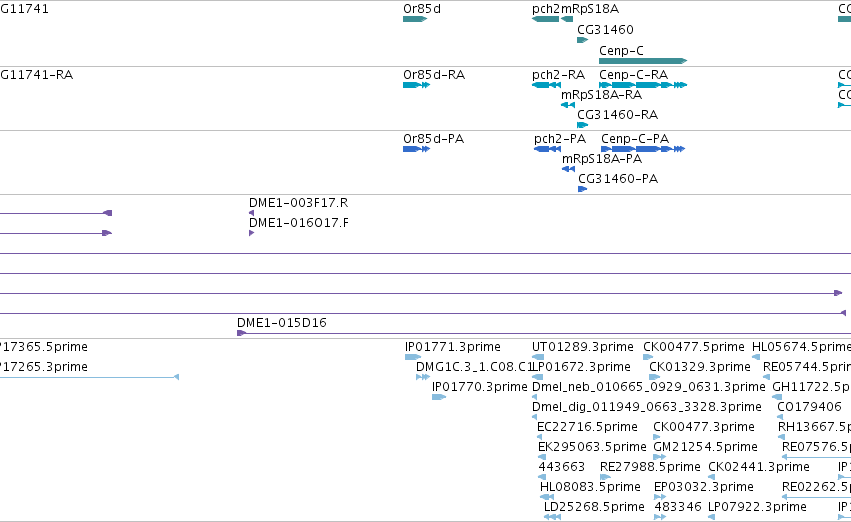Click the Cenp-C gene label
This screenshot has width=851, height=522.
coord(621,51)
